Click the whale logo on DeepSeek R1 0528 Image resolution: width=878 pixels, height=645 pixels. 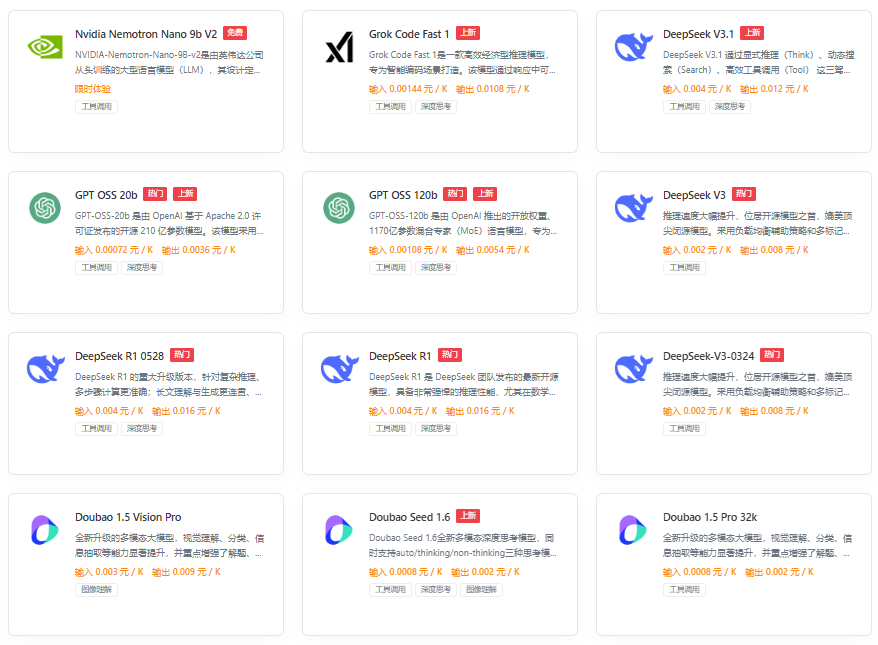pos(45,369)
